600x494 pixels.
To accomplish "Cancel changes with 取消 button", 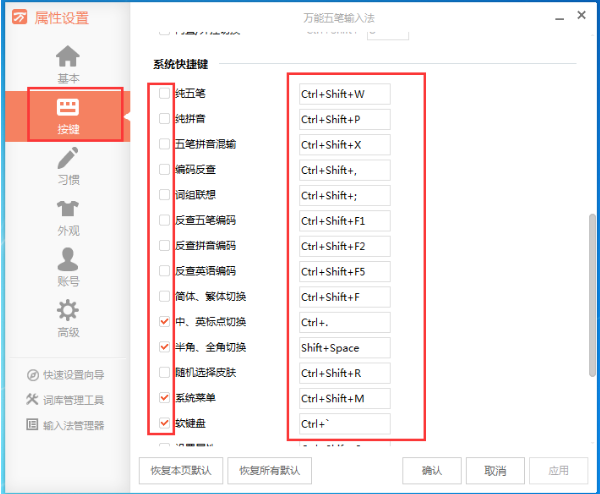I will (x=495, y=470).
